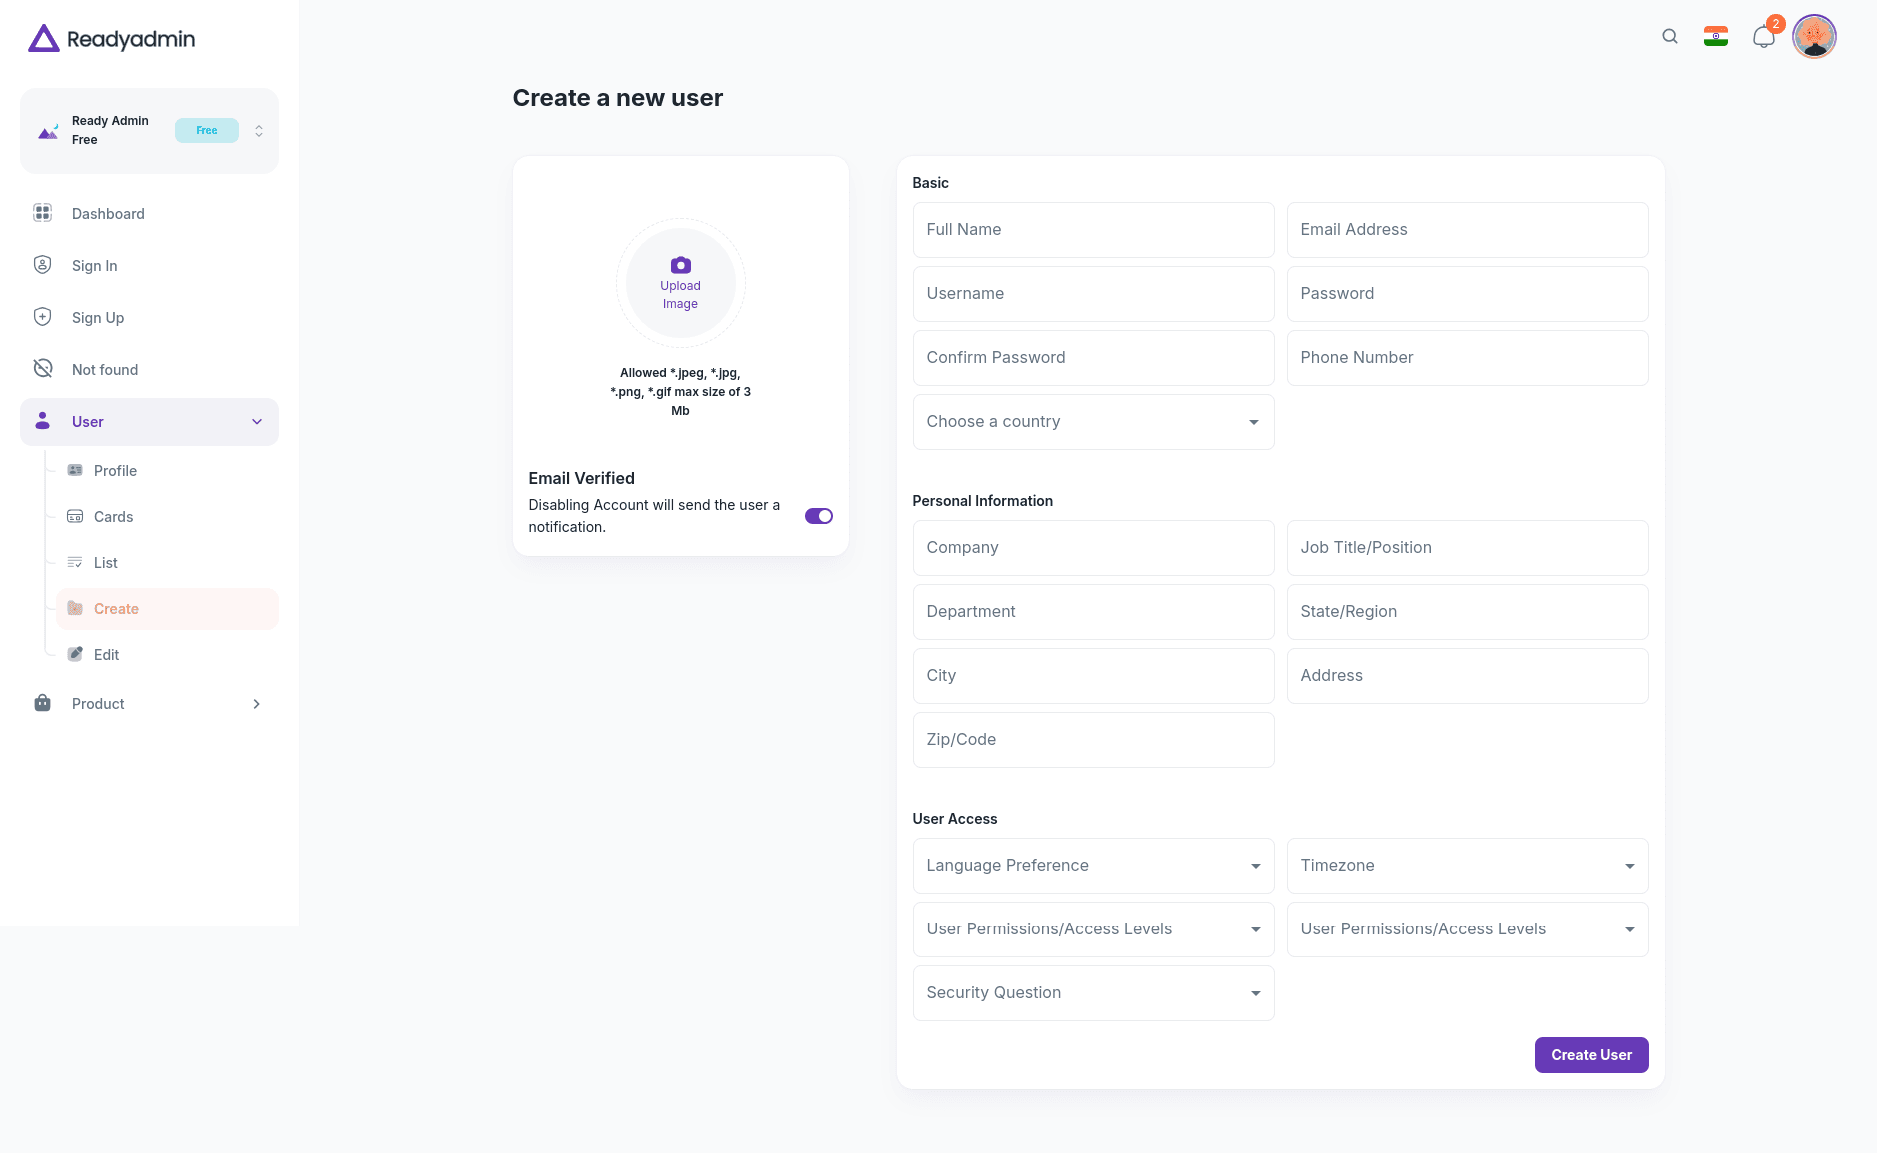The height and width of the screenshot is (1154, 1877).
Task: Open the Choose a country dropdown
Action: (1092, 421)
